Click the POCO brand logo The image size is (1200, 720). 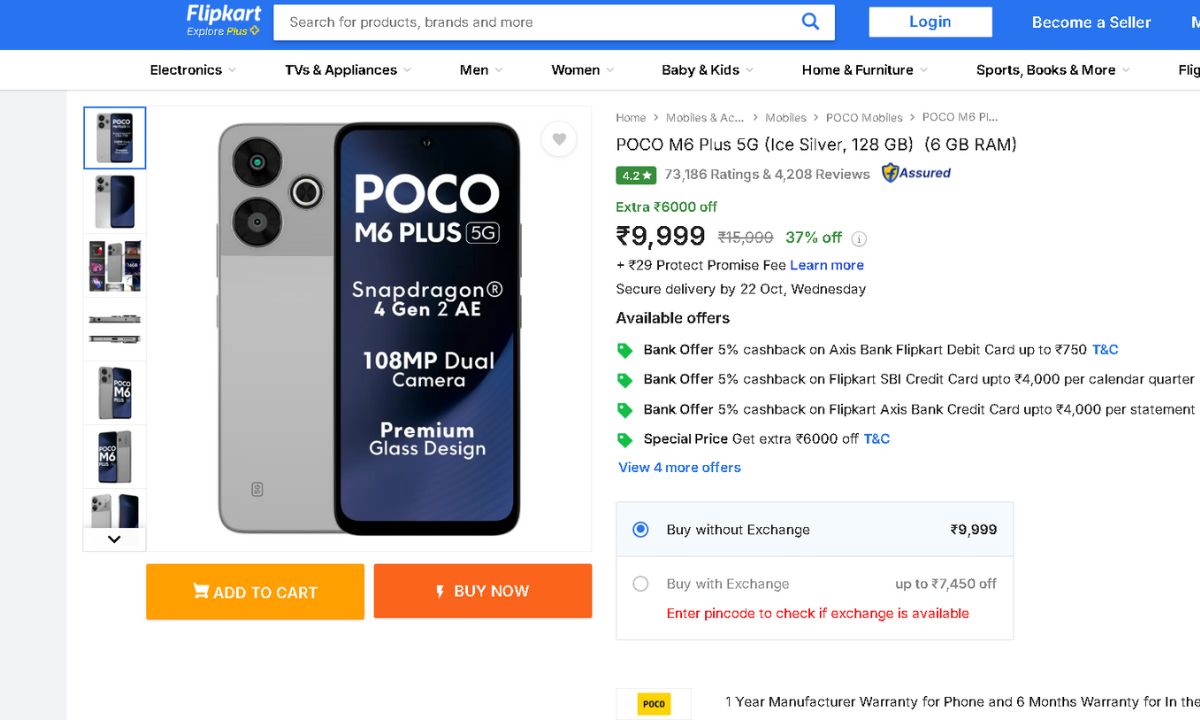click(x=654, y=704)
